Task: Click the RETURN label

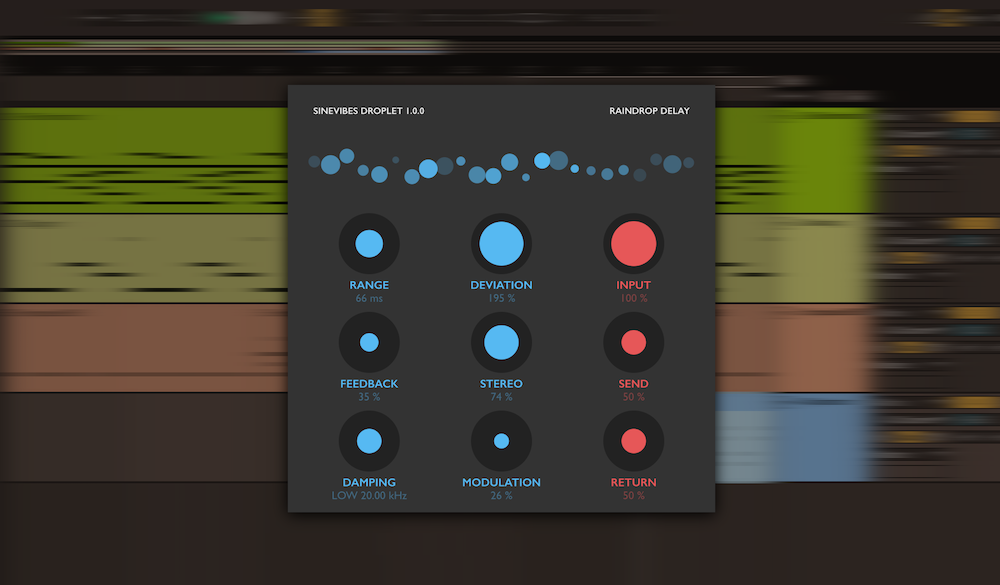Action: (633, 482)
